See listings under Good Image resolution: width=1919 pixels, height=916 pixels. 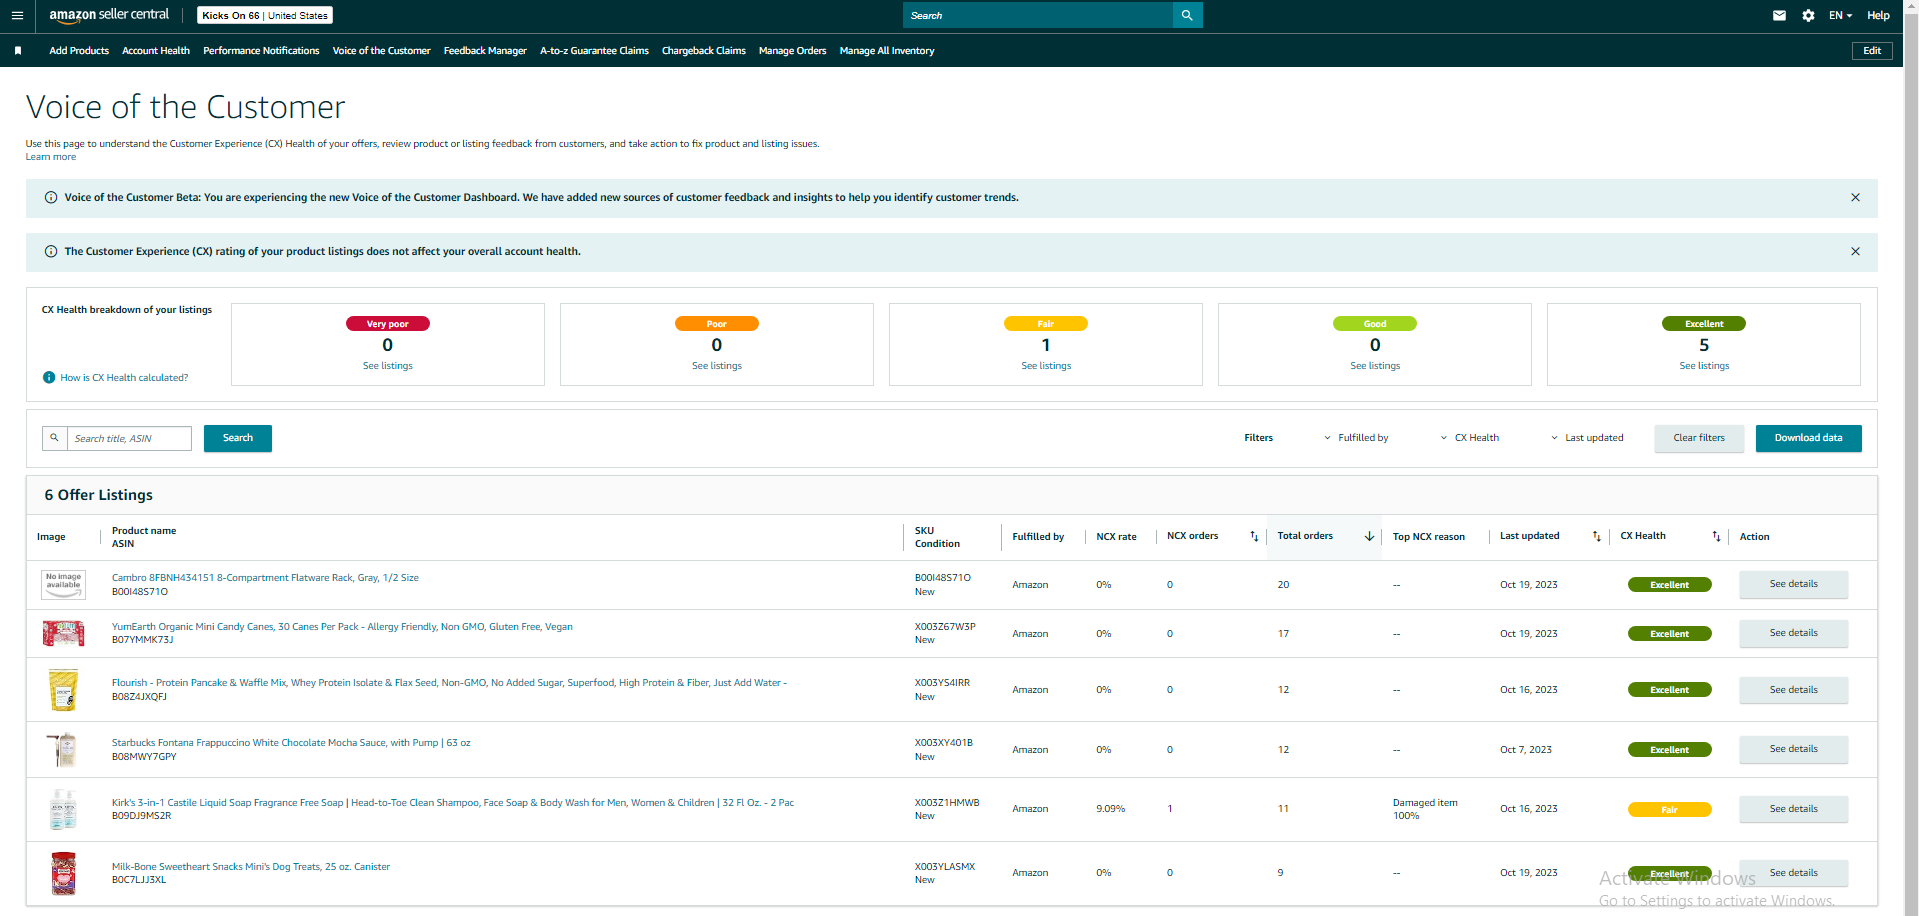click(x=1375, y=366)
